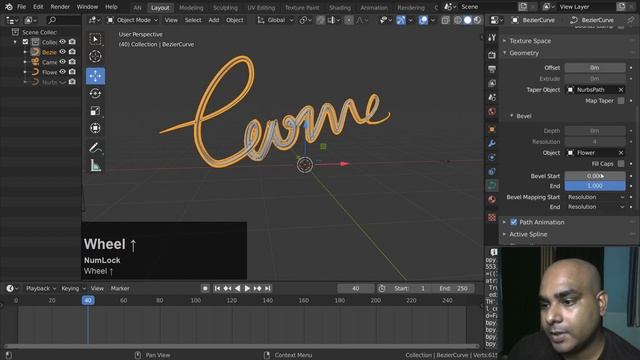The height and width of the screenshot is (360, 640).
Task: Open the Texture properties tab
Action: click(492, 217)
